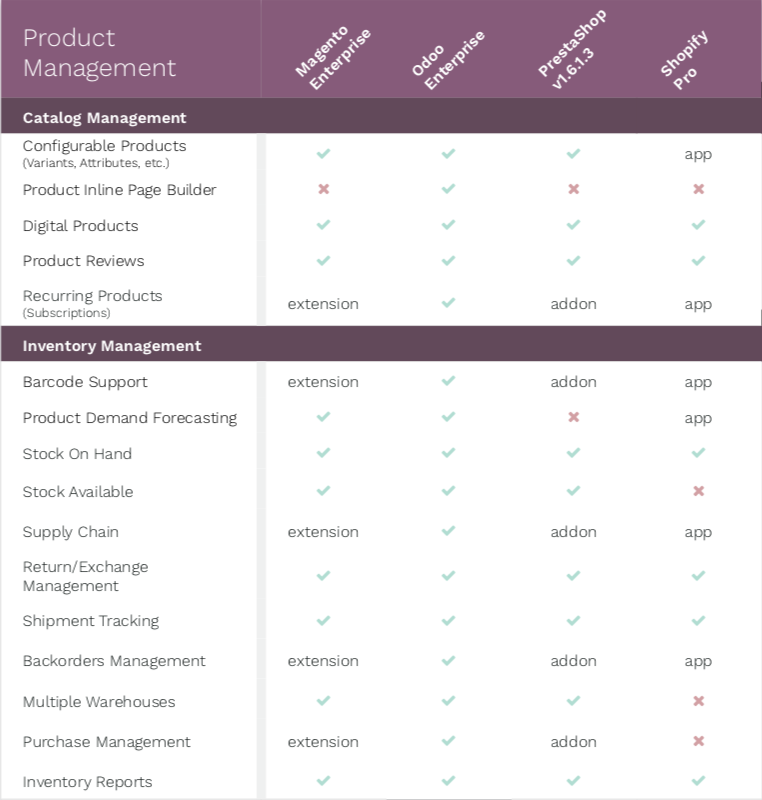Click the Inventory Management section header

pyautogui.click(x=112, y=346)
